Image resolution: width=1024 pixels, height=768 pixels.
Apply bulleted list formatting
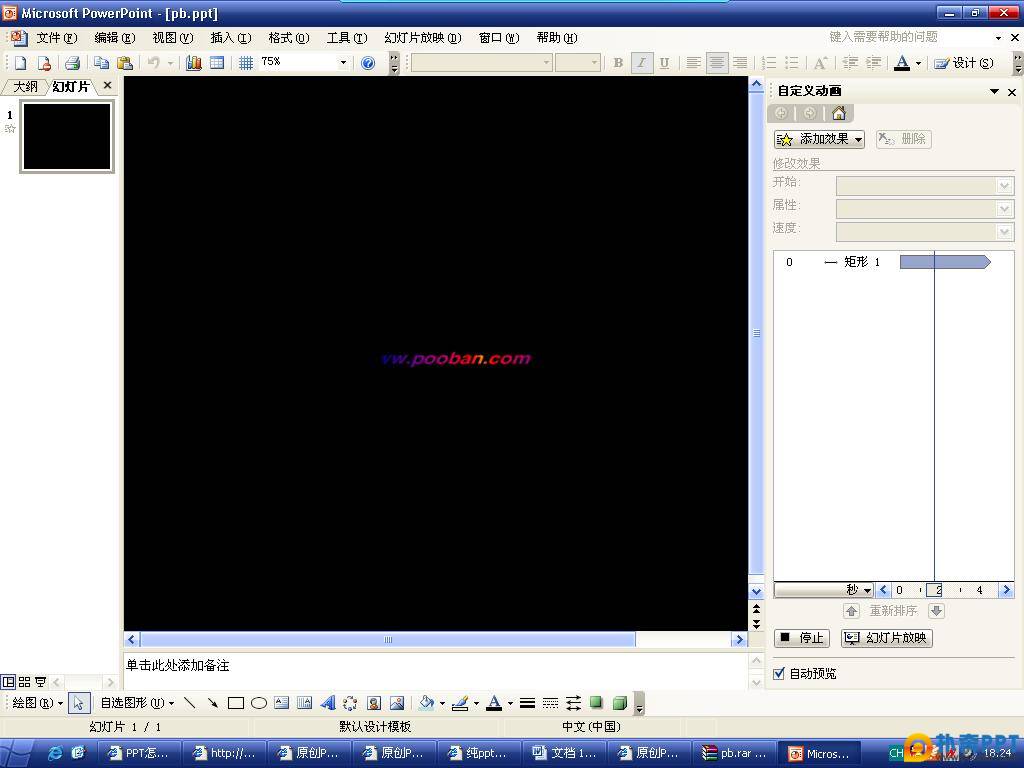pos(792,63)
